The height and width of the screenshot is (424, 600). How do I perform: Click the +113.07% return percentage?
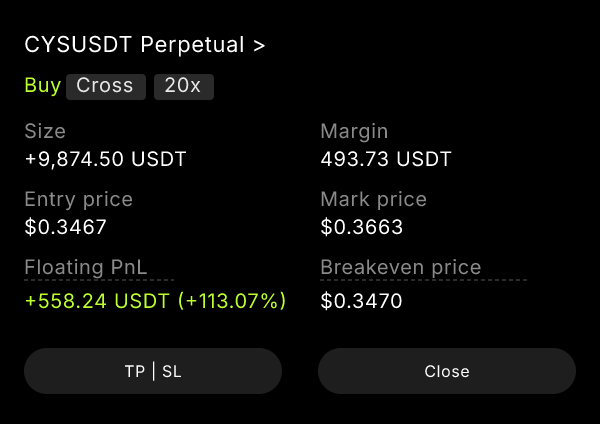(232, 301)
